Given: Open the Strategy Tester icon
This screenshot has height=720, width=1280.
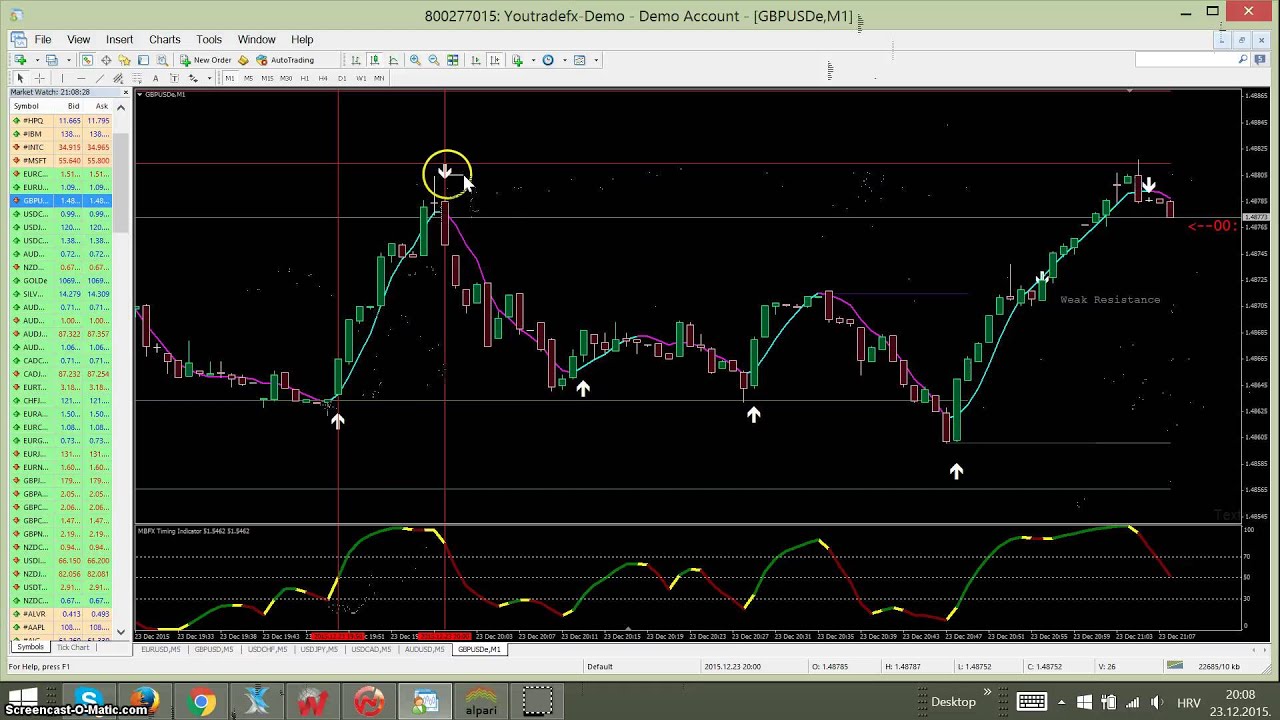Looking at the screenshot, I should (162, 60).
